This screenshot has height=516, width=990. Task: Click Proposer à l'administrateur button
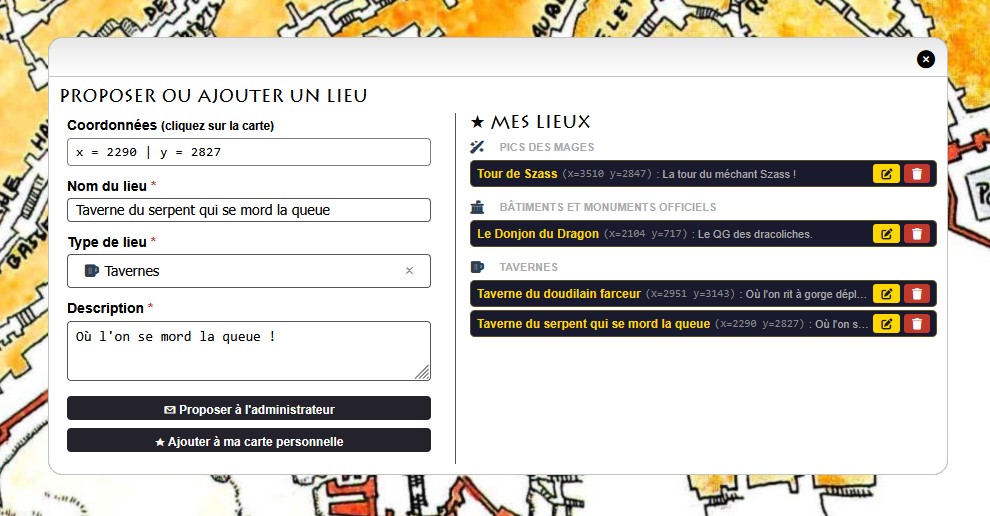249,409
